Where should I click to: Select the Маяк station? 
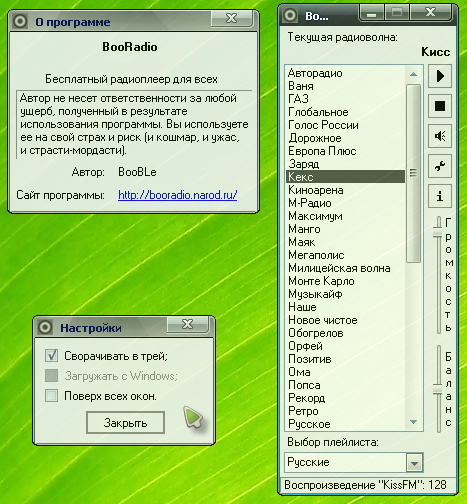(345, 242)
